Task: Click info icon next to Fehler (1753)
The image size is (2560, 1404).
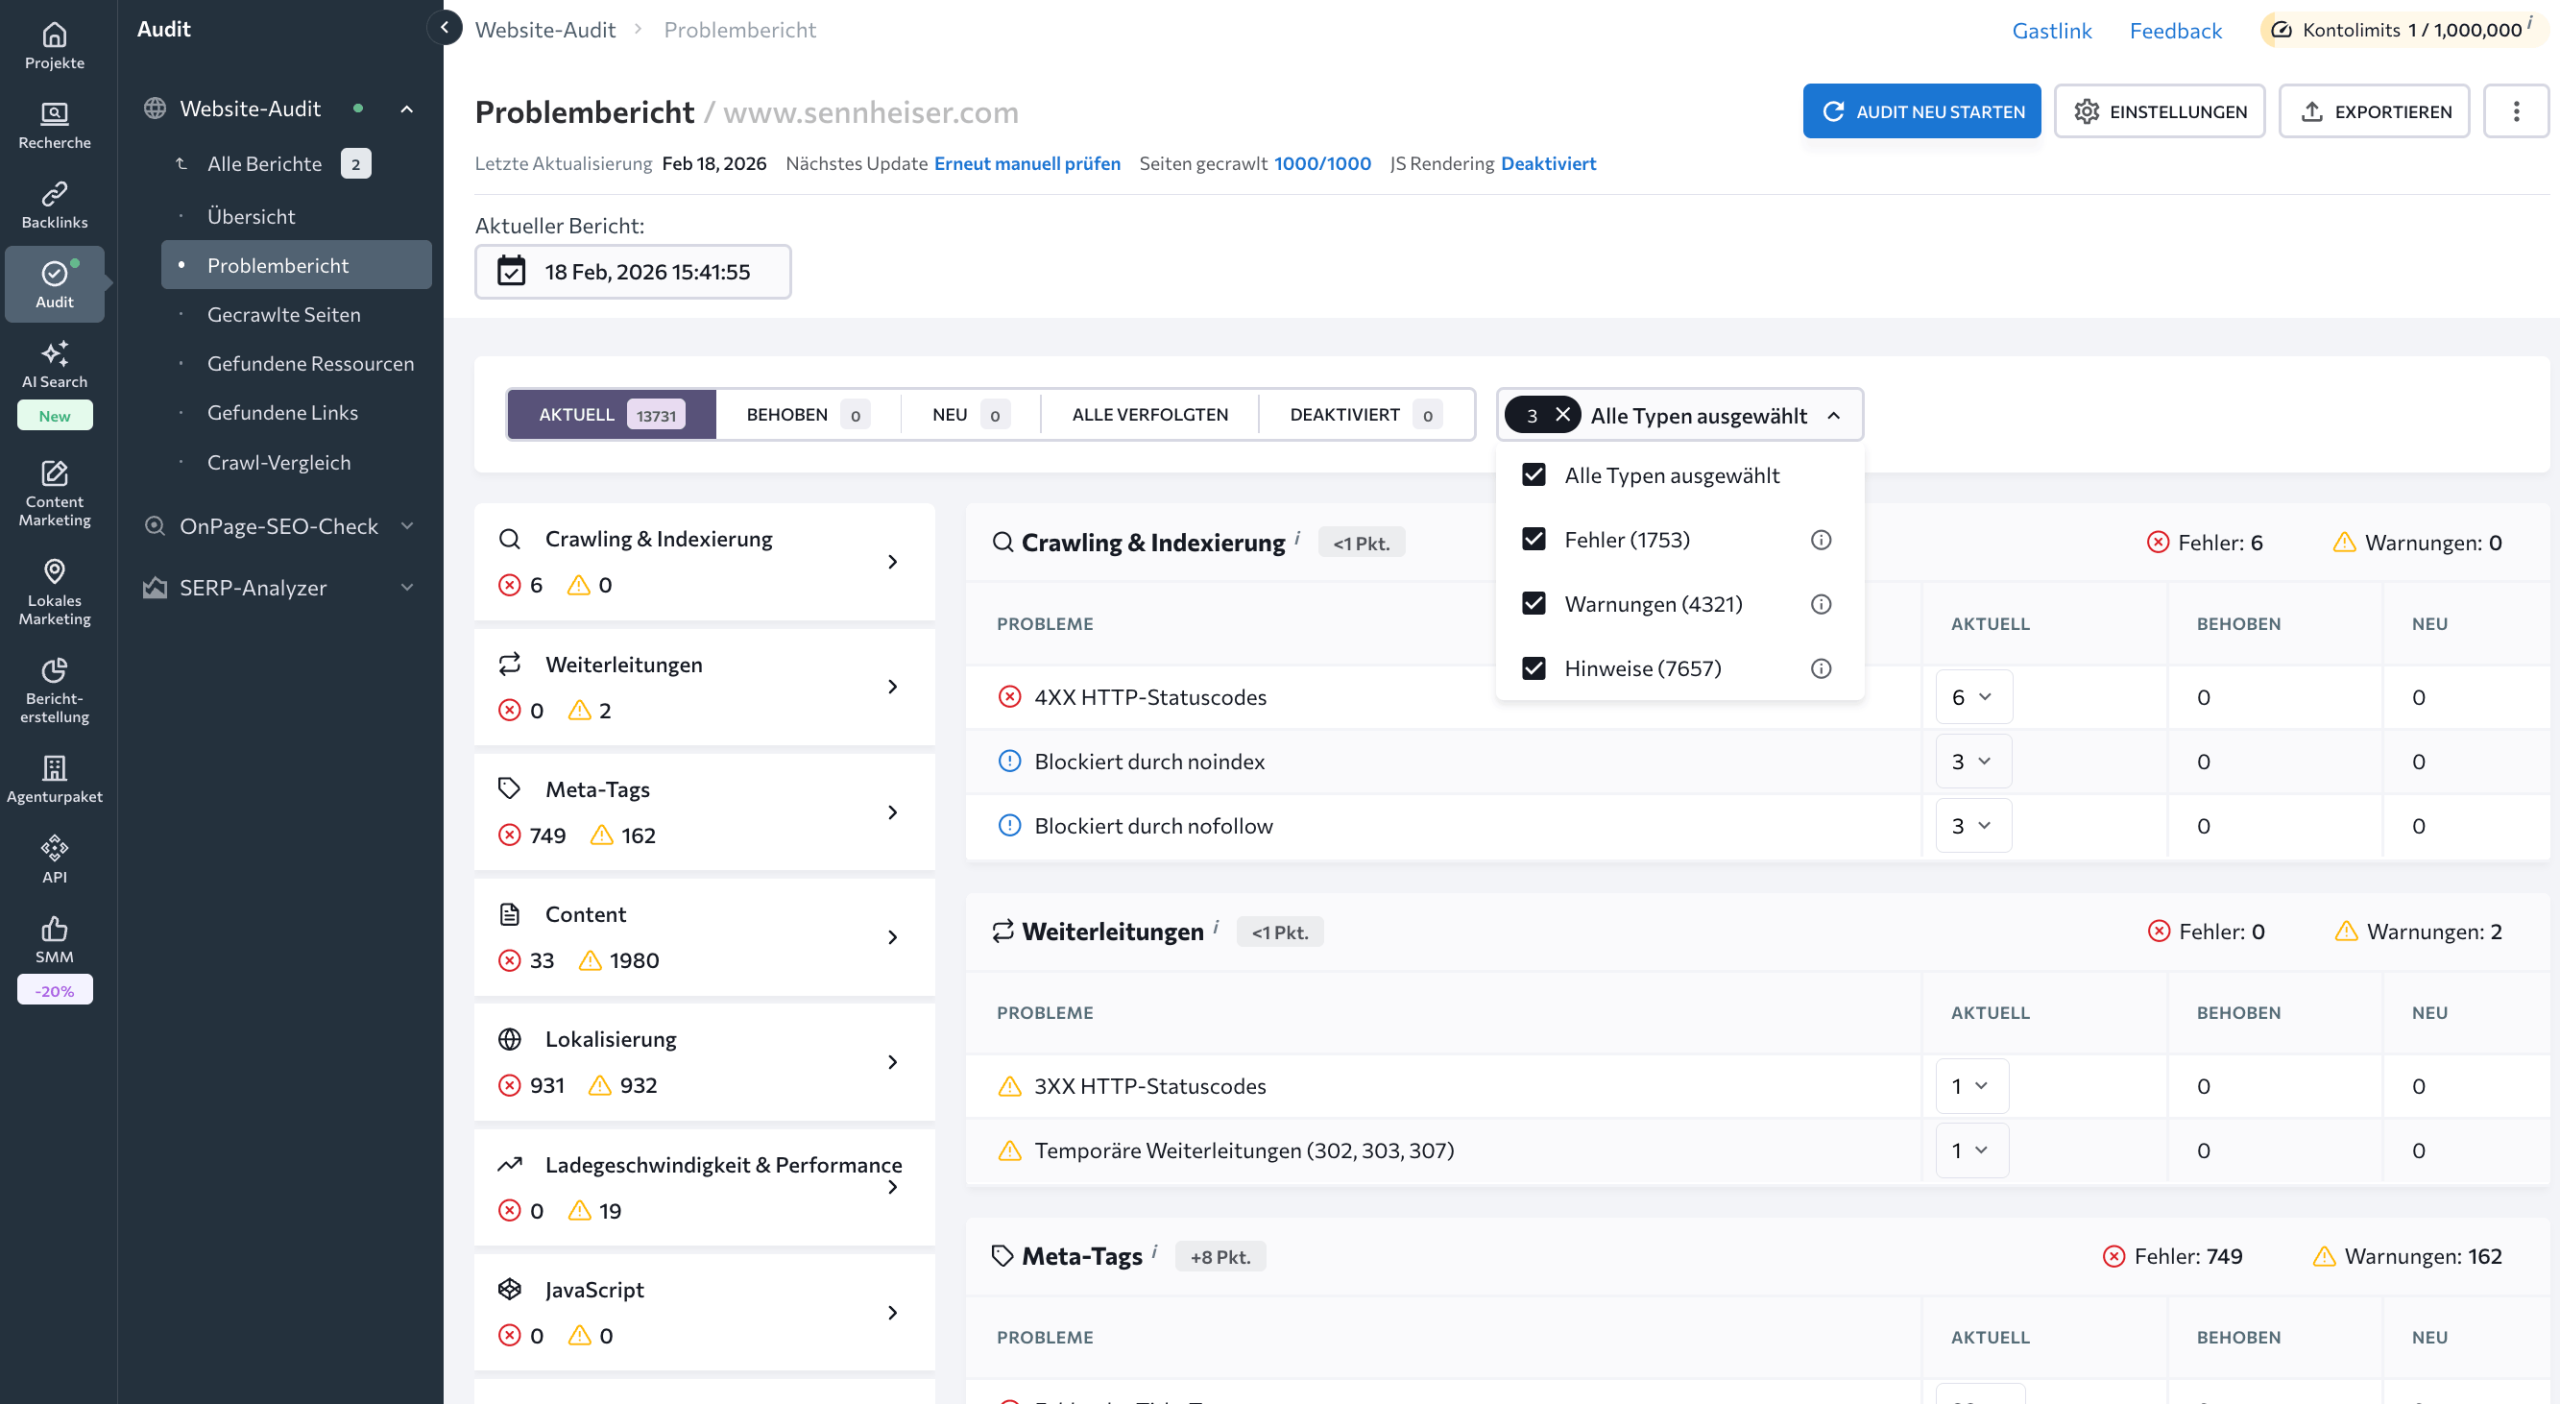Action: click(1820, 540)
